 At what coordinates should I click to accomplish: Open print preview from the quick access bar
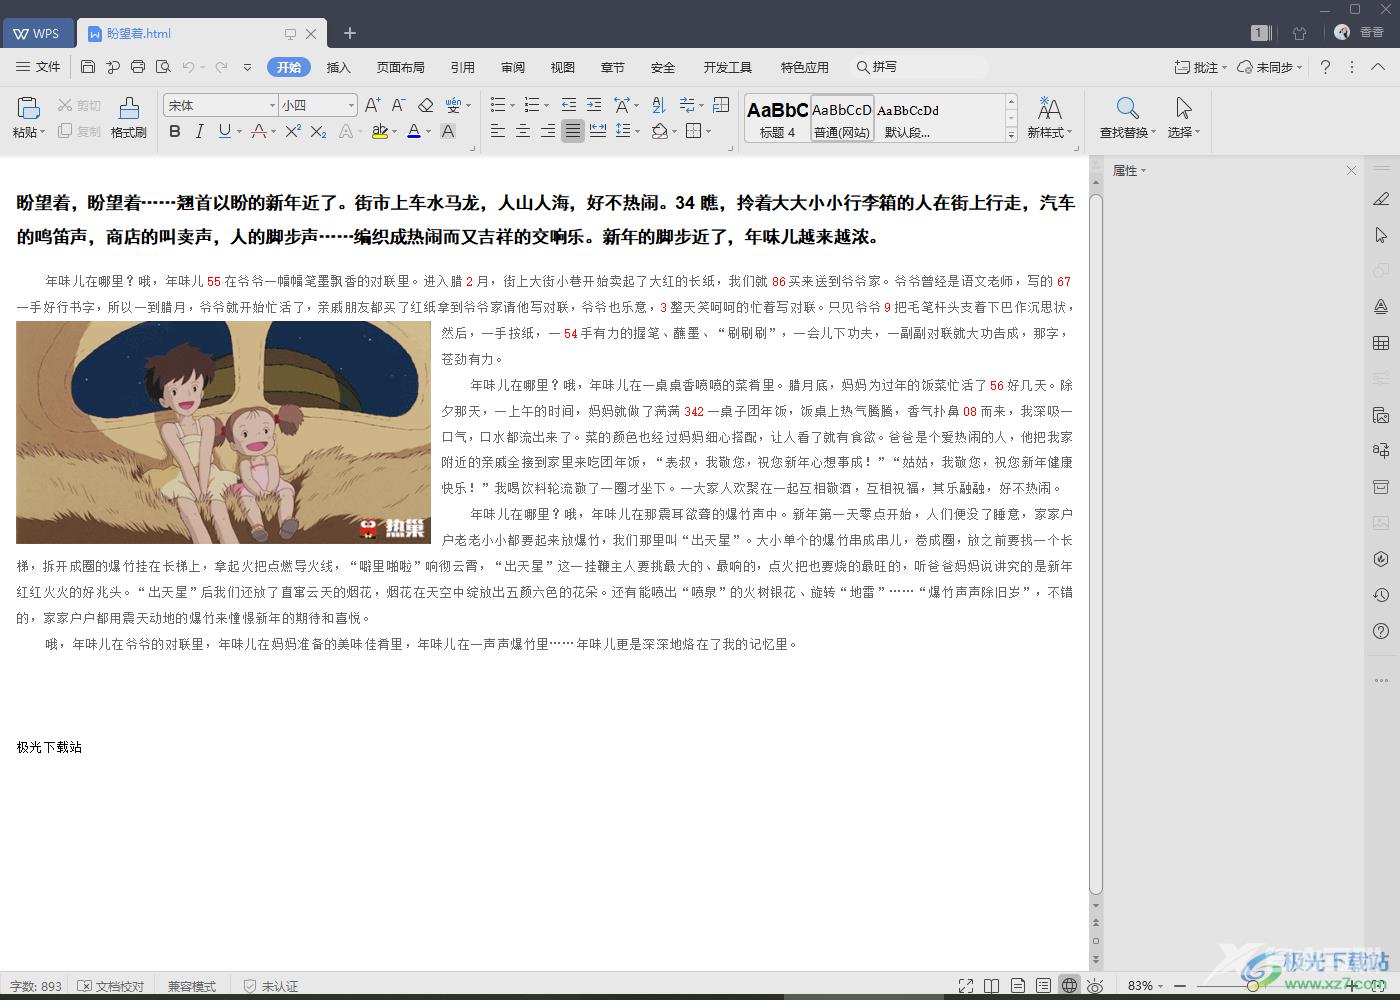(163, 67)
